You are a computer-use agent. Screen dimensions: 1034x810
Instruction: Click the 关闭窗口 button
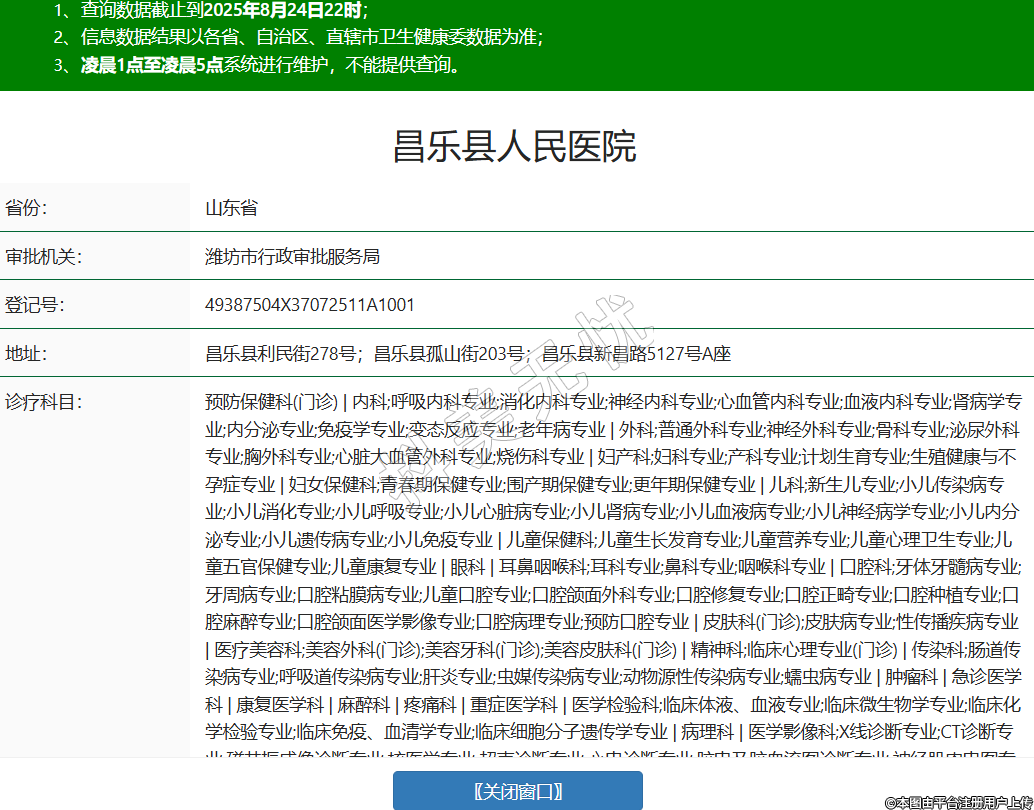pos(517,791)
